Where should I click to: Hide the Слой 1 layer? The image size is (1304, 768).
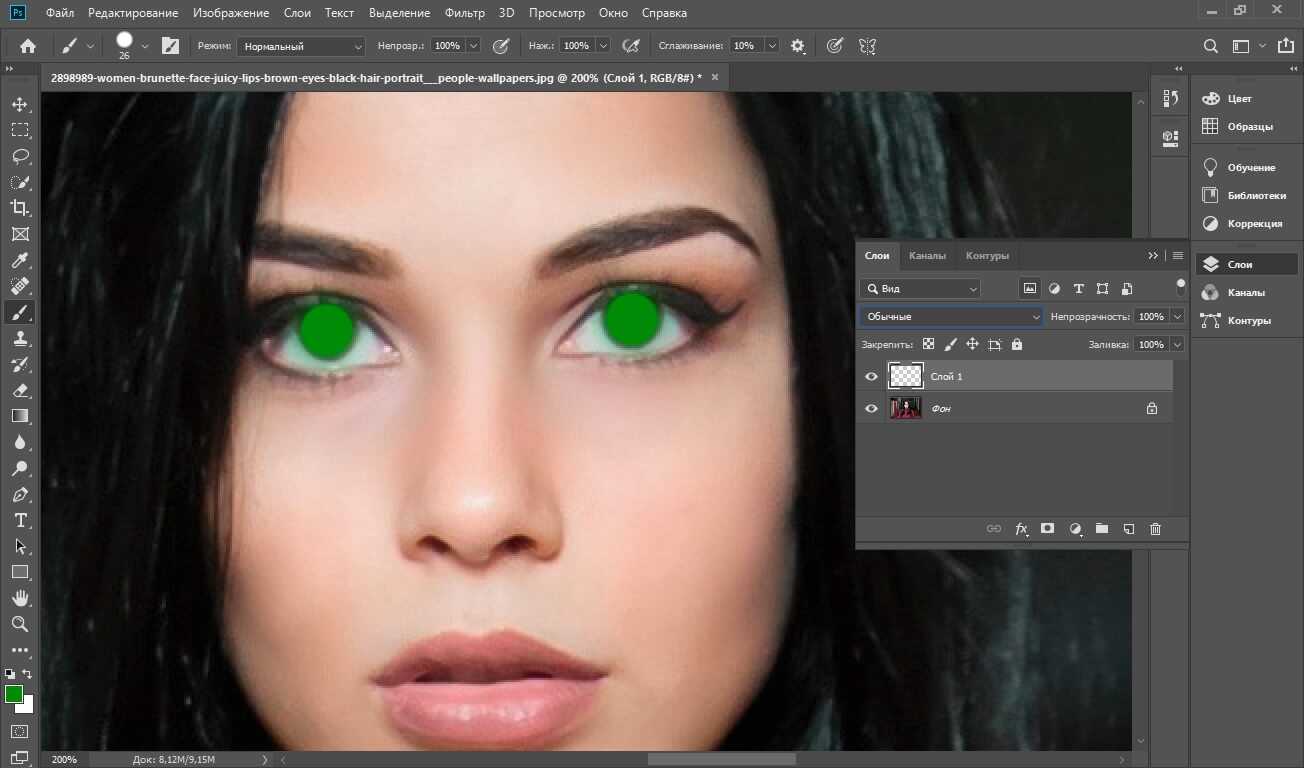click(x=871, y=377)
